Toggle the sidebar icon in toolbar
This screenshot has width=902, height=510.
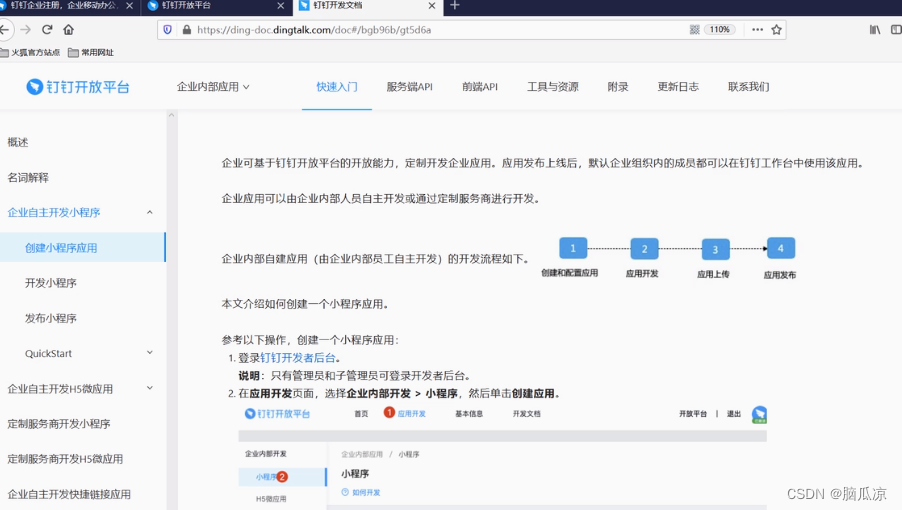[x=896, y=29]
